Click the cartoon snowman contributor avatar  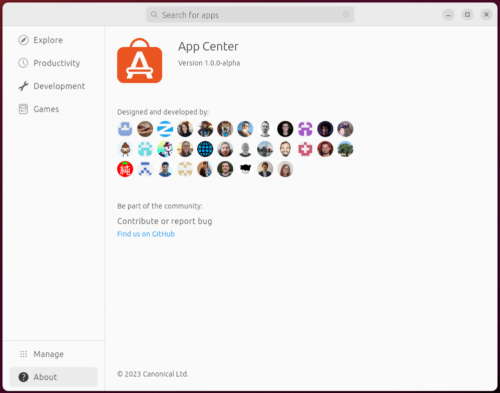tap(165, 149)
